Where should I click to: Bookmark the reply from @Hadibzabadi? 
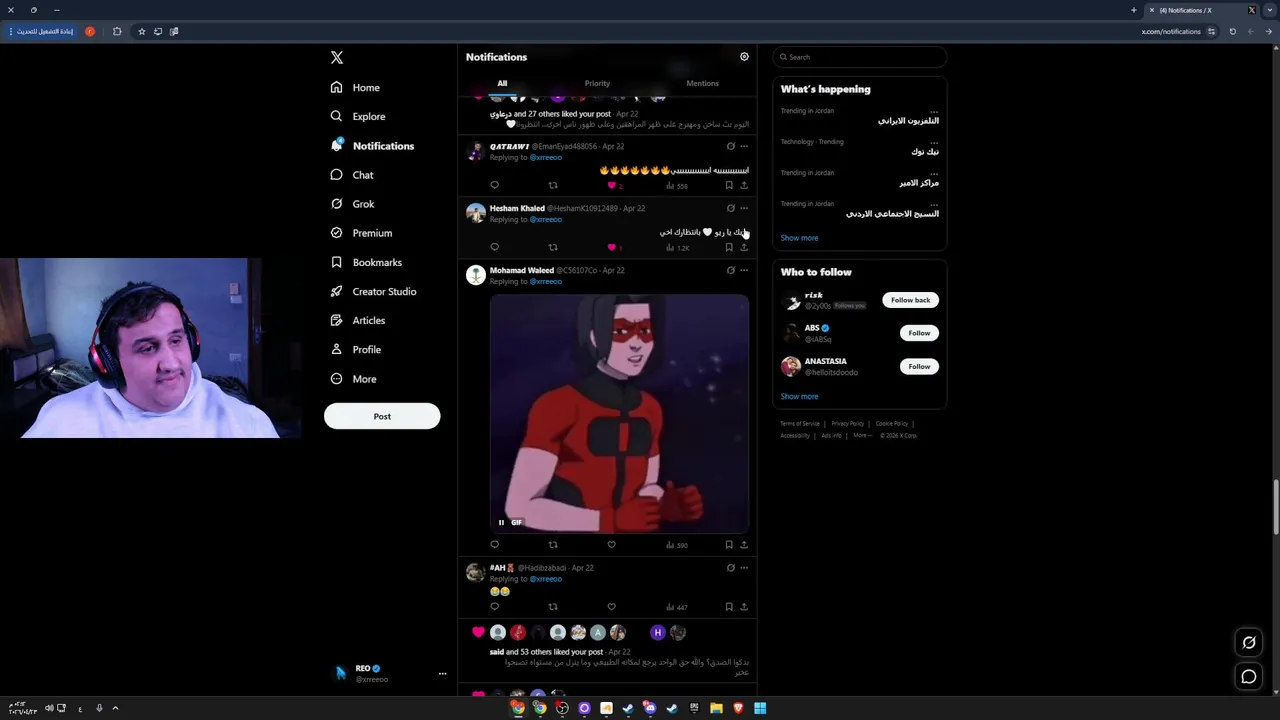(729, 607)
